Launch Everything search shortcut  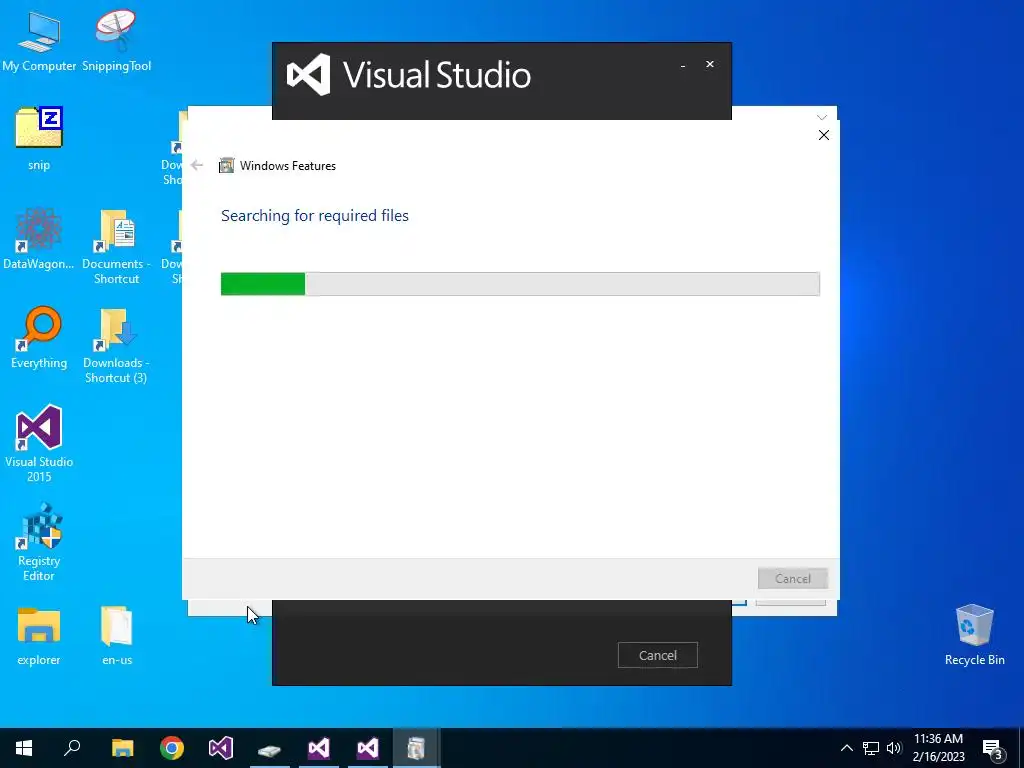[x=39, y=337]
